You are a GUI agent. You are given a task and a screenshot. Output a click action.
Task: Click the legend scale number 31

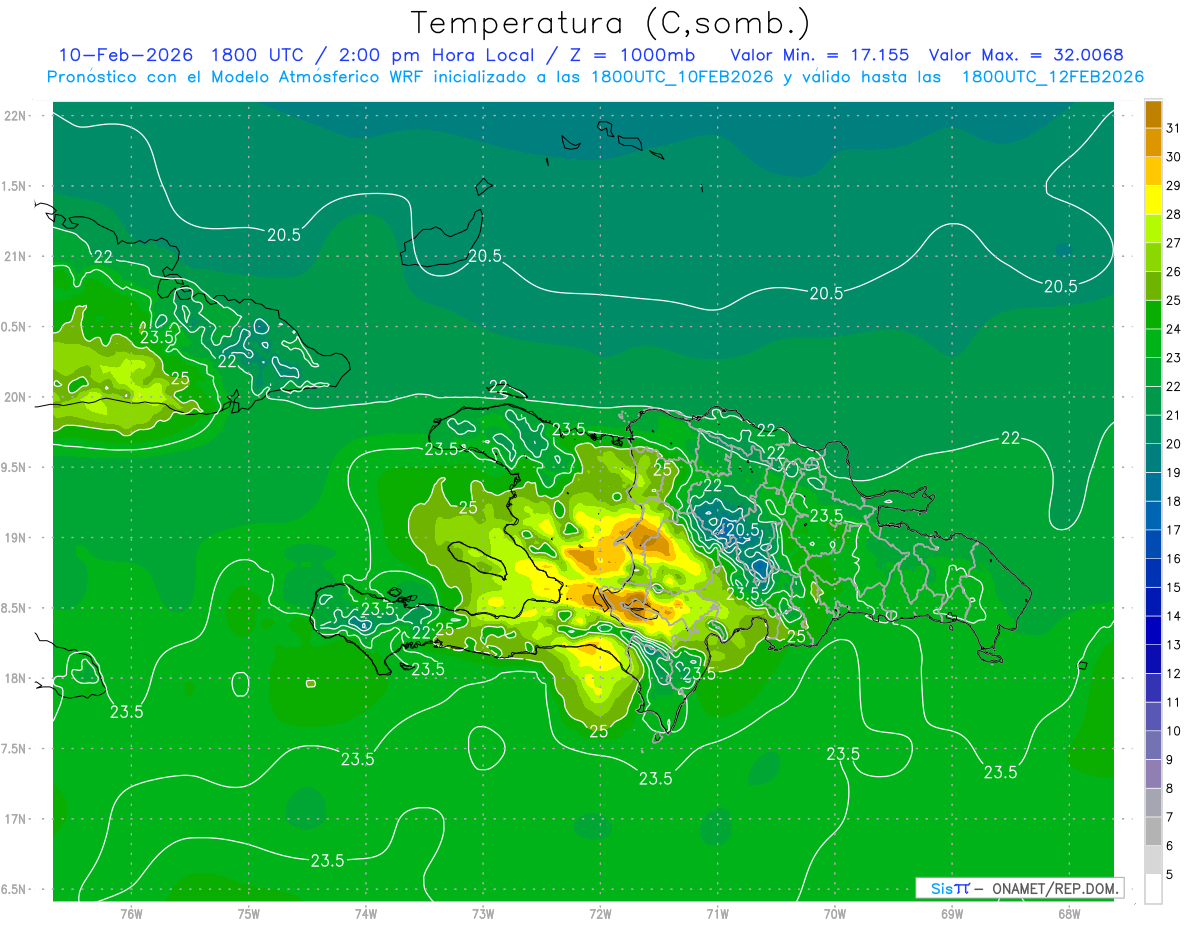tap(1173, 128)
